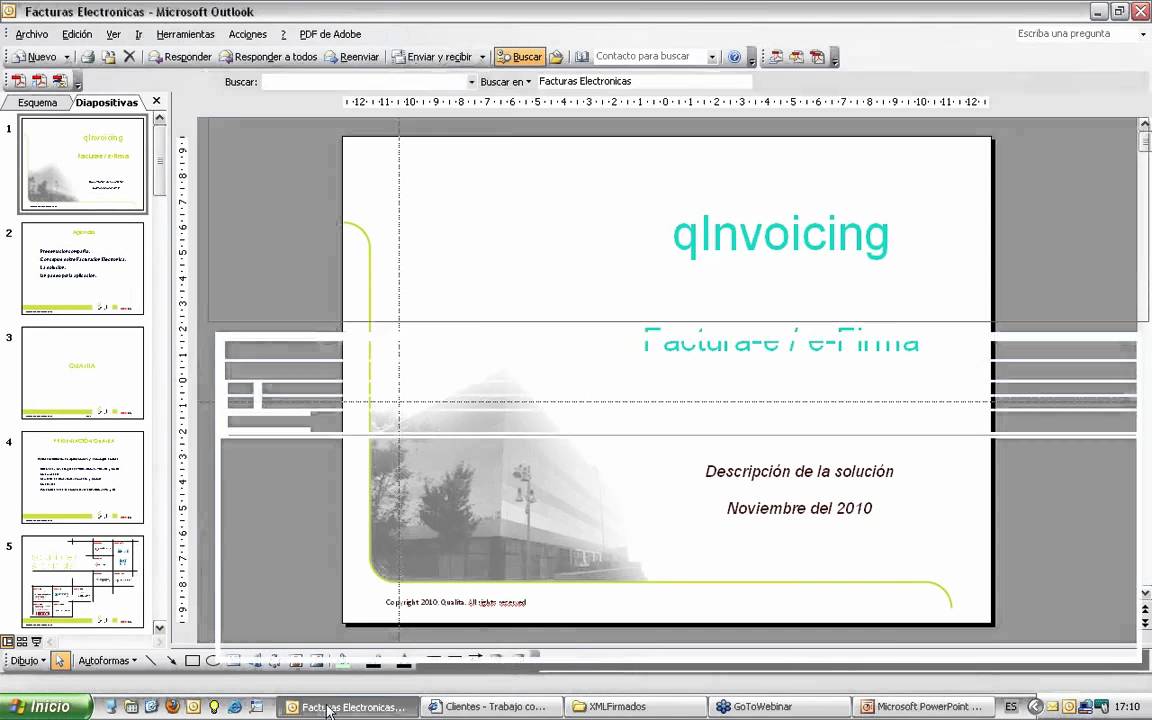Switch to slide sorter view icon

click(22, 641)
